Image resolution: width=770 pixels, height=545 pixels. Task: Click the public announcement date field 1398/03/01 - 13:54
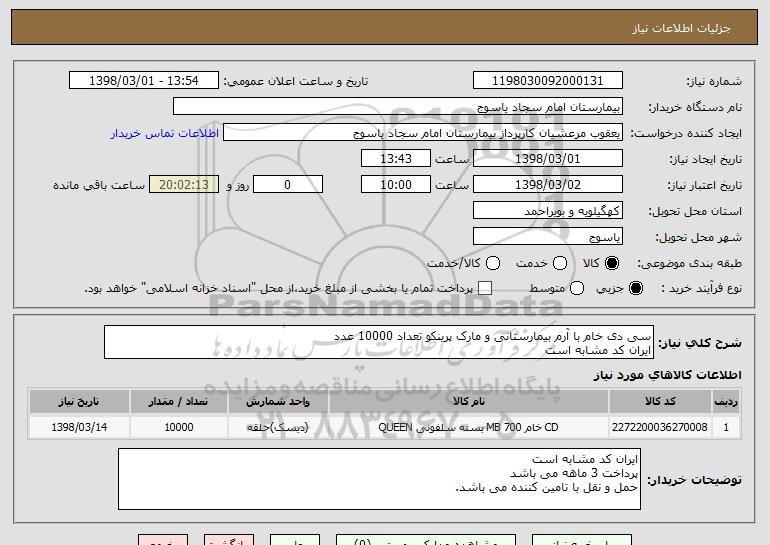pyautogui.click(x=144, y=81)
